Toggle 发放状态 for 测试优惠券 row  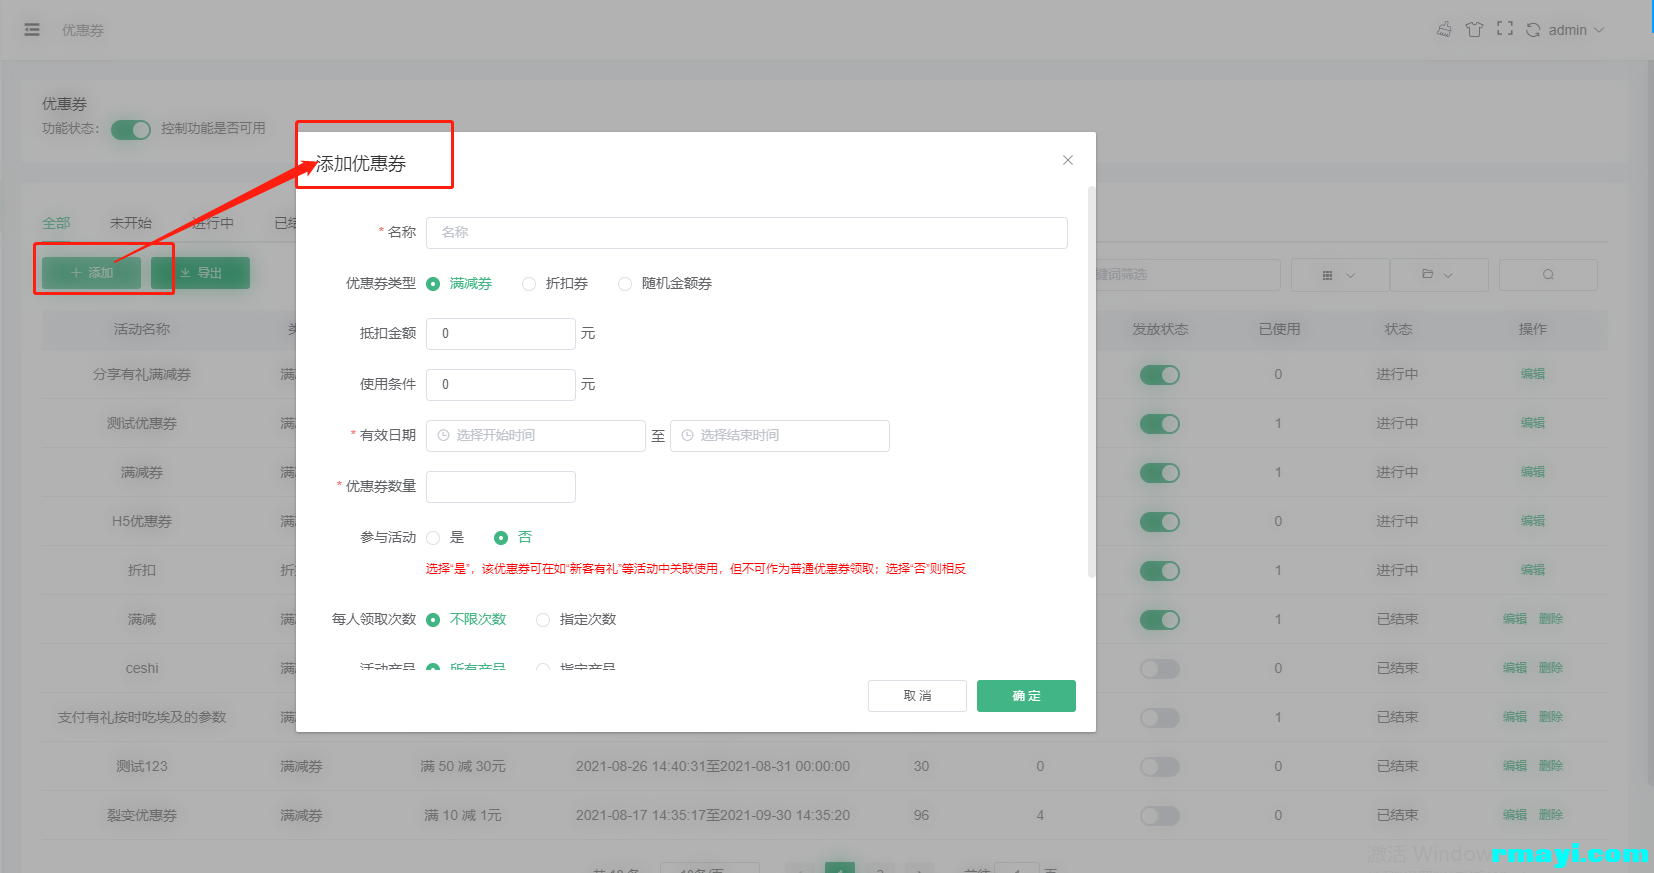[1160, 424]
